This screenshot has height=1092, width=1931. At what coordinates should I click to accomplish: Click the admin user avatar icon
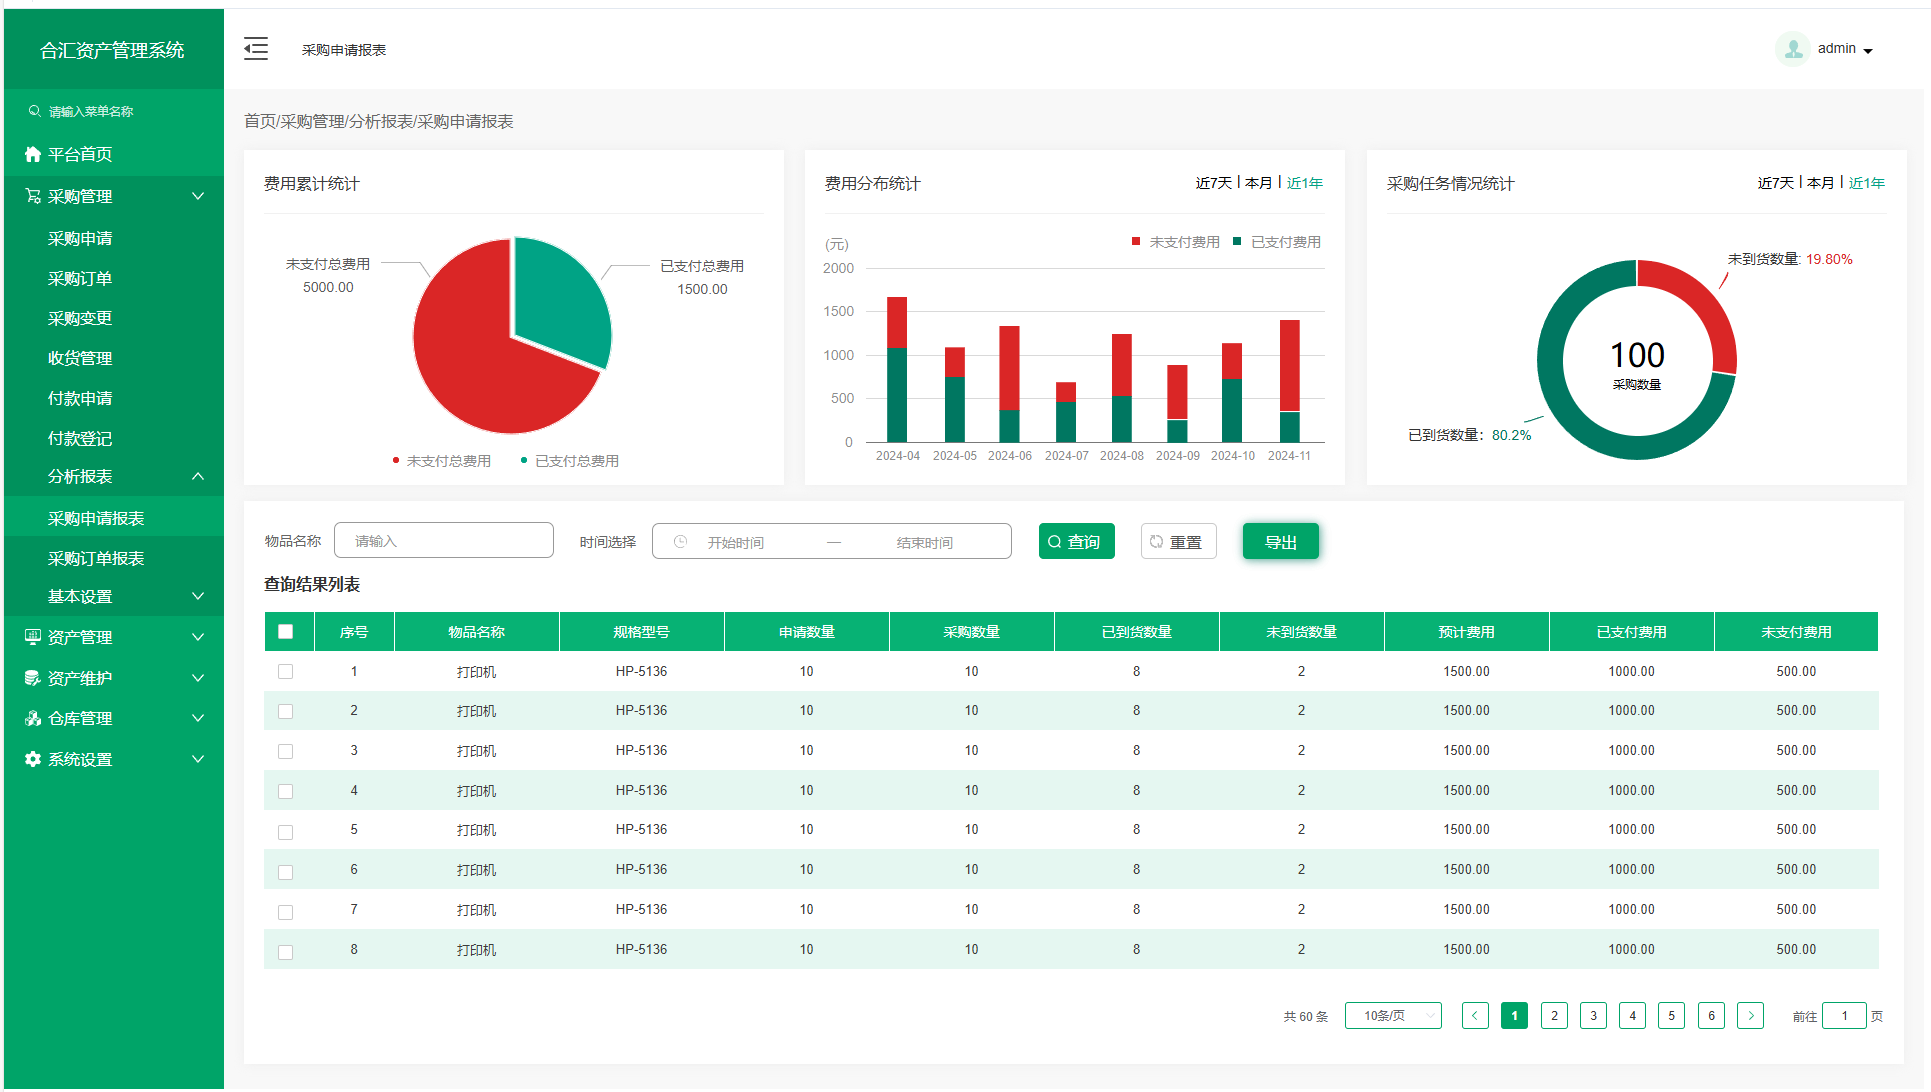click(x=1792, y=49)
